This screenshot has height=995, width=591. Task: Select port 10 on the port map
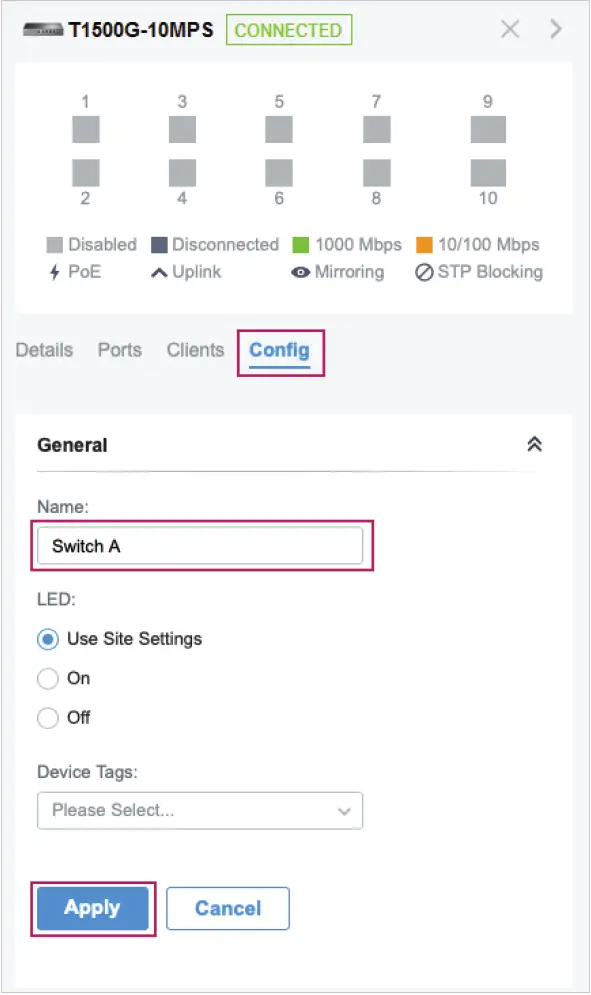point(487,170)
